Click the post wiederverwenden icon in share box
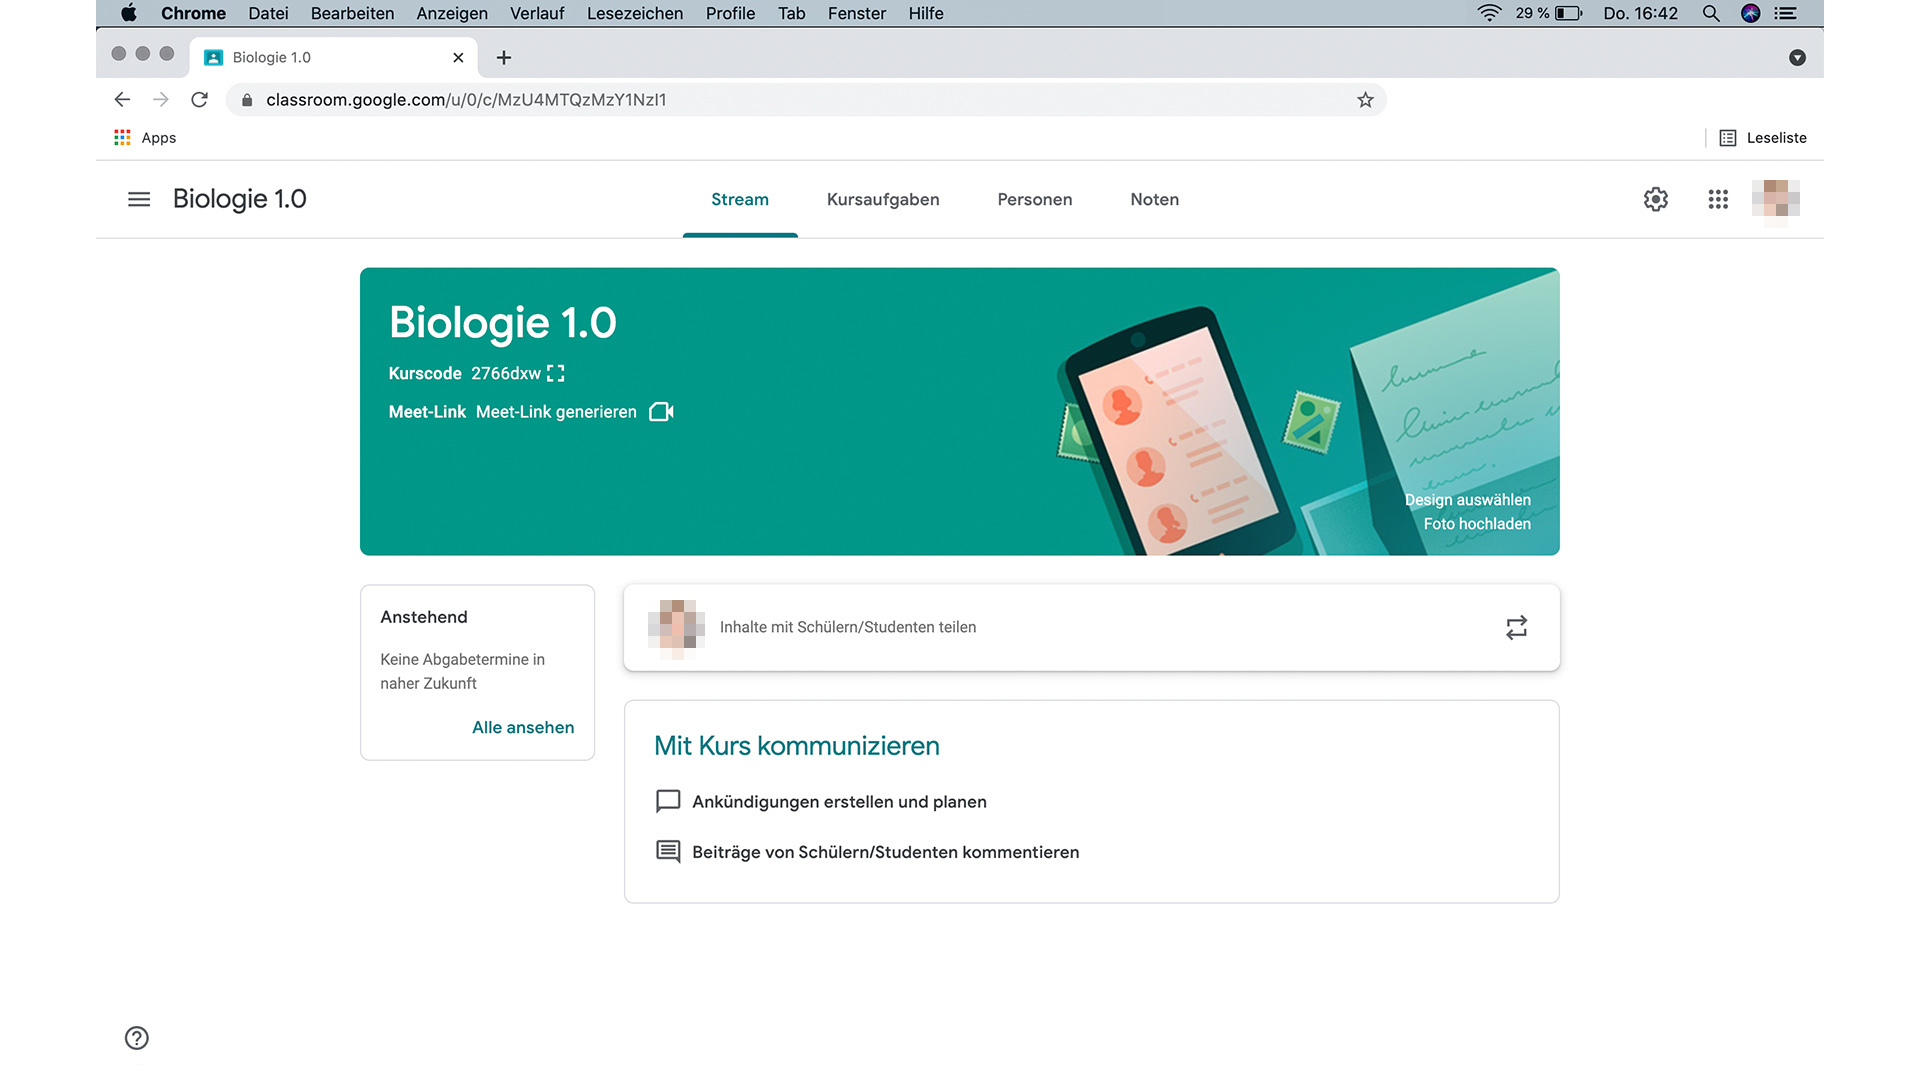The width and height of the screenshot is (1920, 1080). (x=1516, y=627)
